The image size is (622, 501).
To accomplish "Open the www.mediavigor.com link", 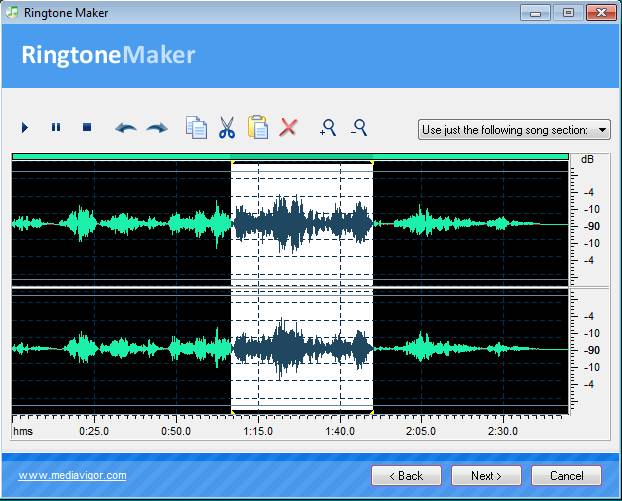I will point(72,475).
